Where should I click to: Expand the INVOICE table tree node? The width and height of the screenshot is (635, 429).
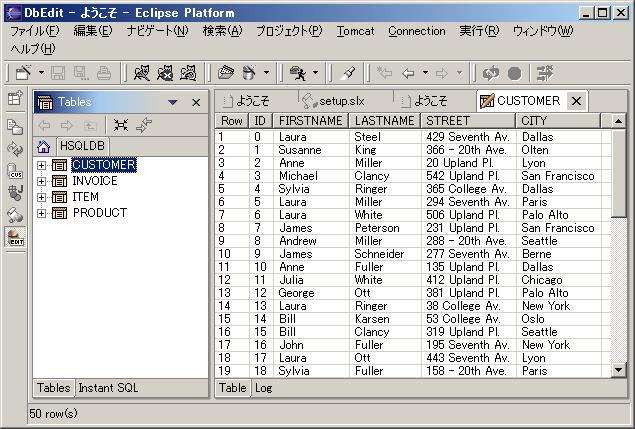pos(41,181)
